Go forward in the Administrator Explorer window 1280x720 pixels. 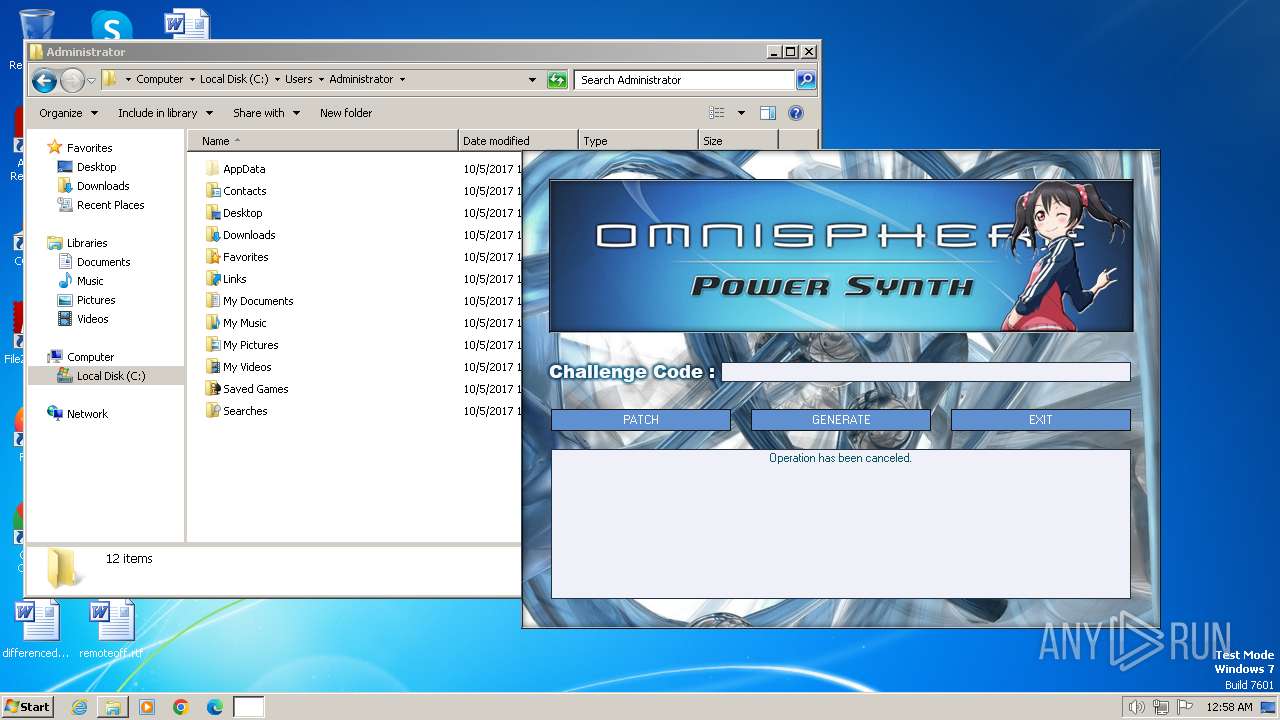pyautogui.click(x=72, y=80)
